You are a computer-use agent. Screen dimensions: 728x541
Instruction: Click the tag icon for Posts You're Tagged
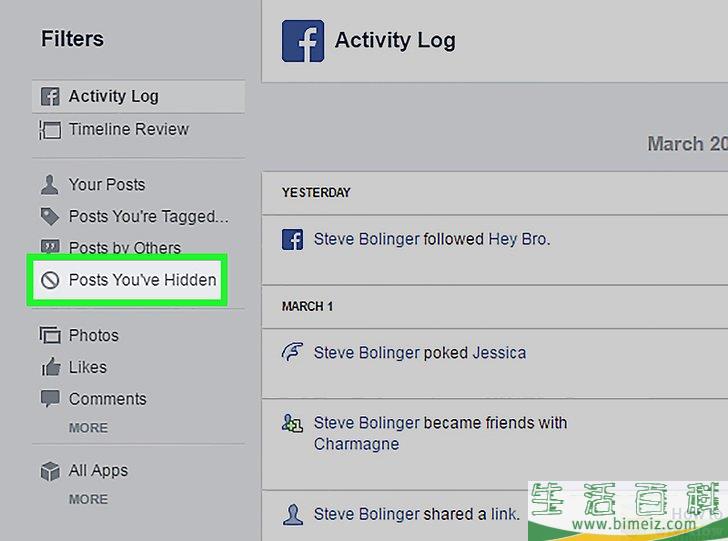[x=50, y=216]
